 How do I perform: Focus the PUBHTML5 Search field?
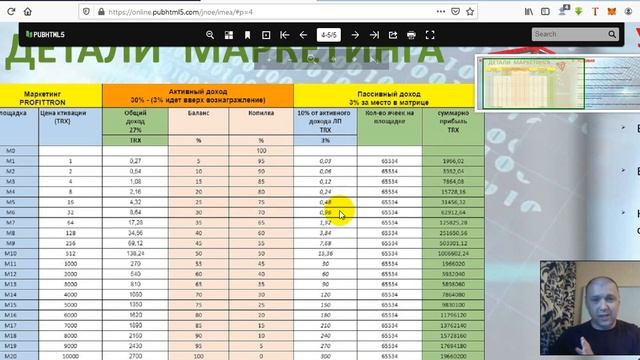(x=570, y=34)
